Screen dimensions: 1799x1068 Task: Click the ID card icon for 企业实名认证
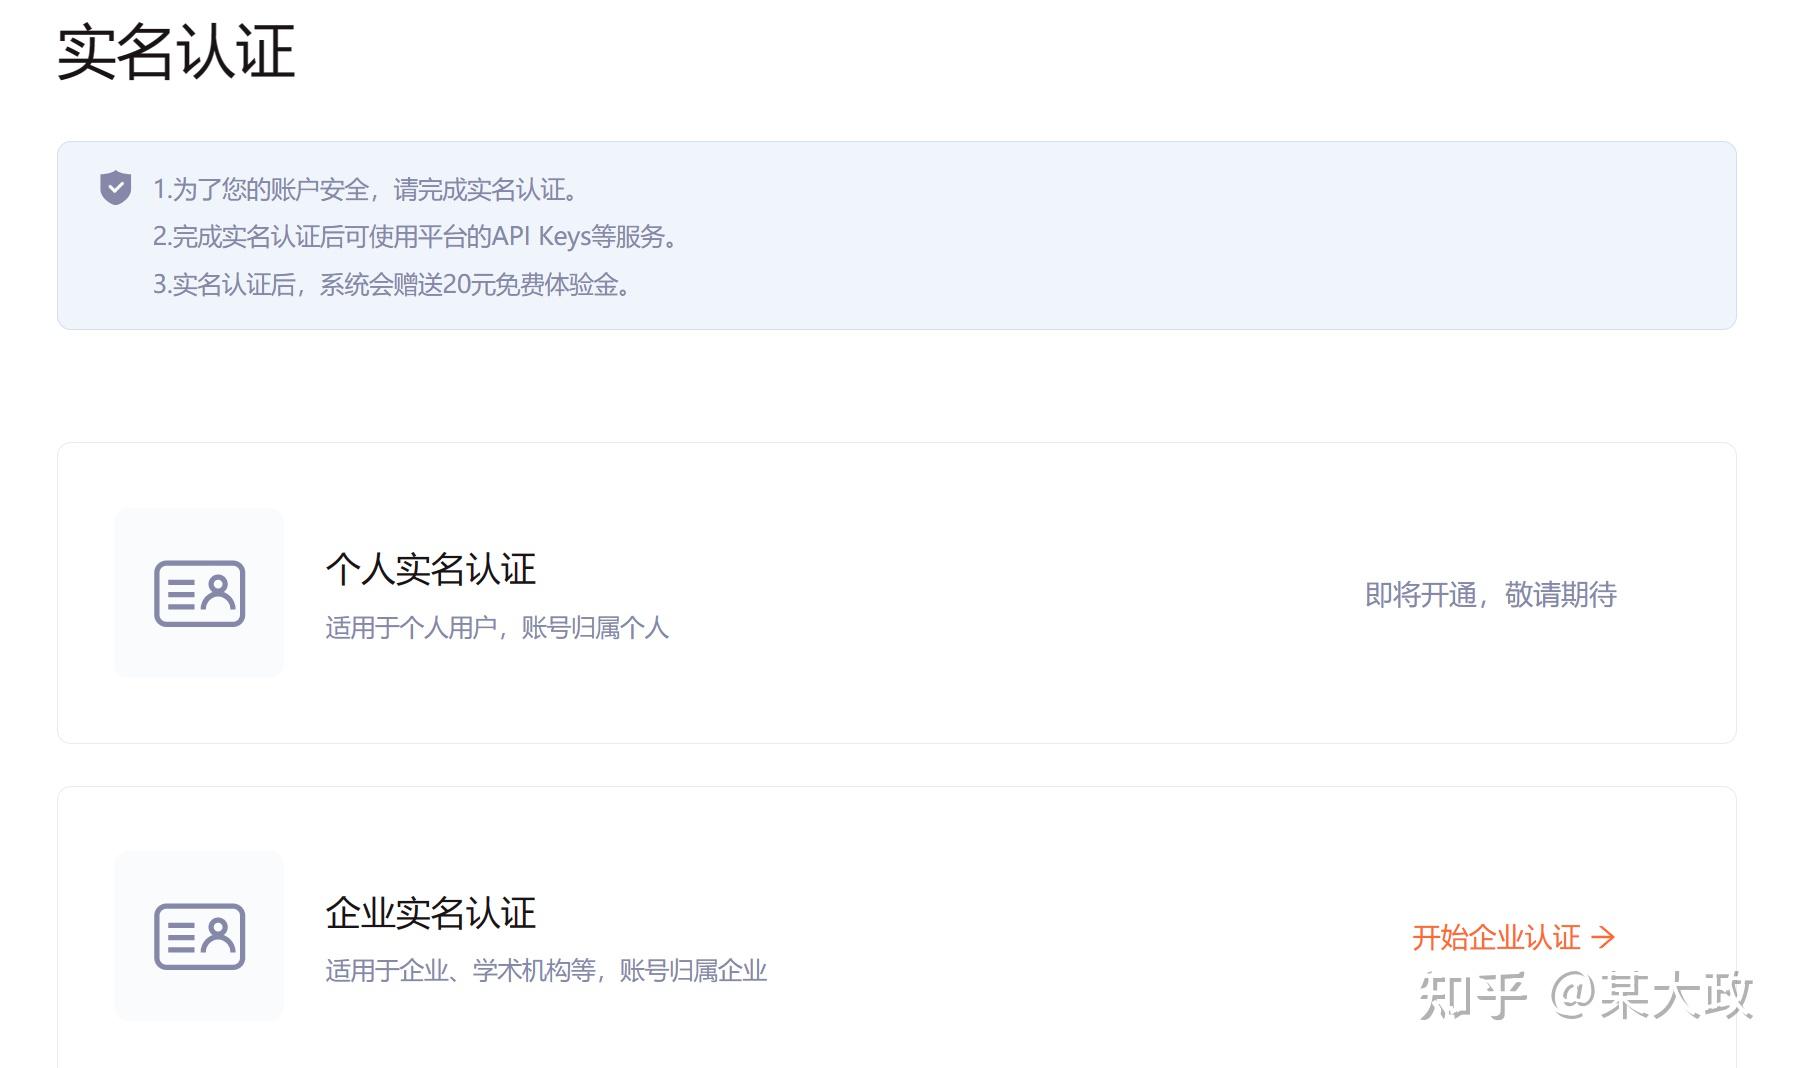(199, 936)
